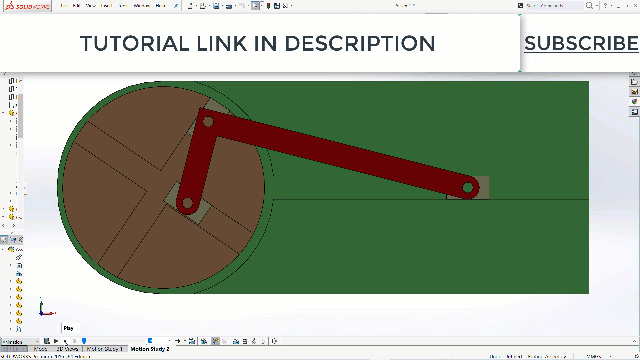Click the New document icon
Screen dimensions: 640x360
[x=190, y=6]
